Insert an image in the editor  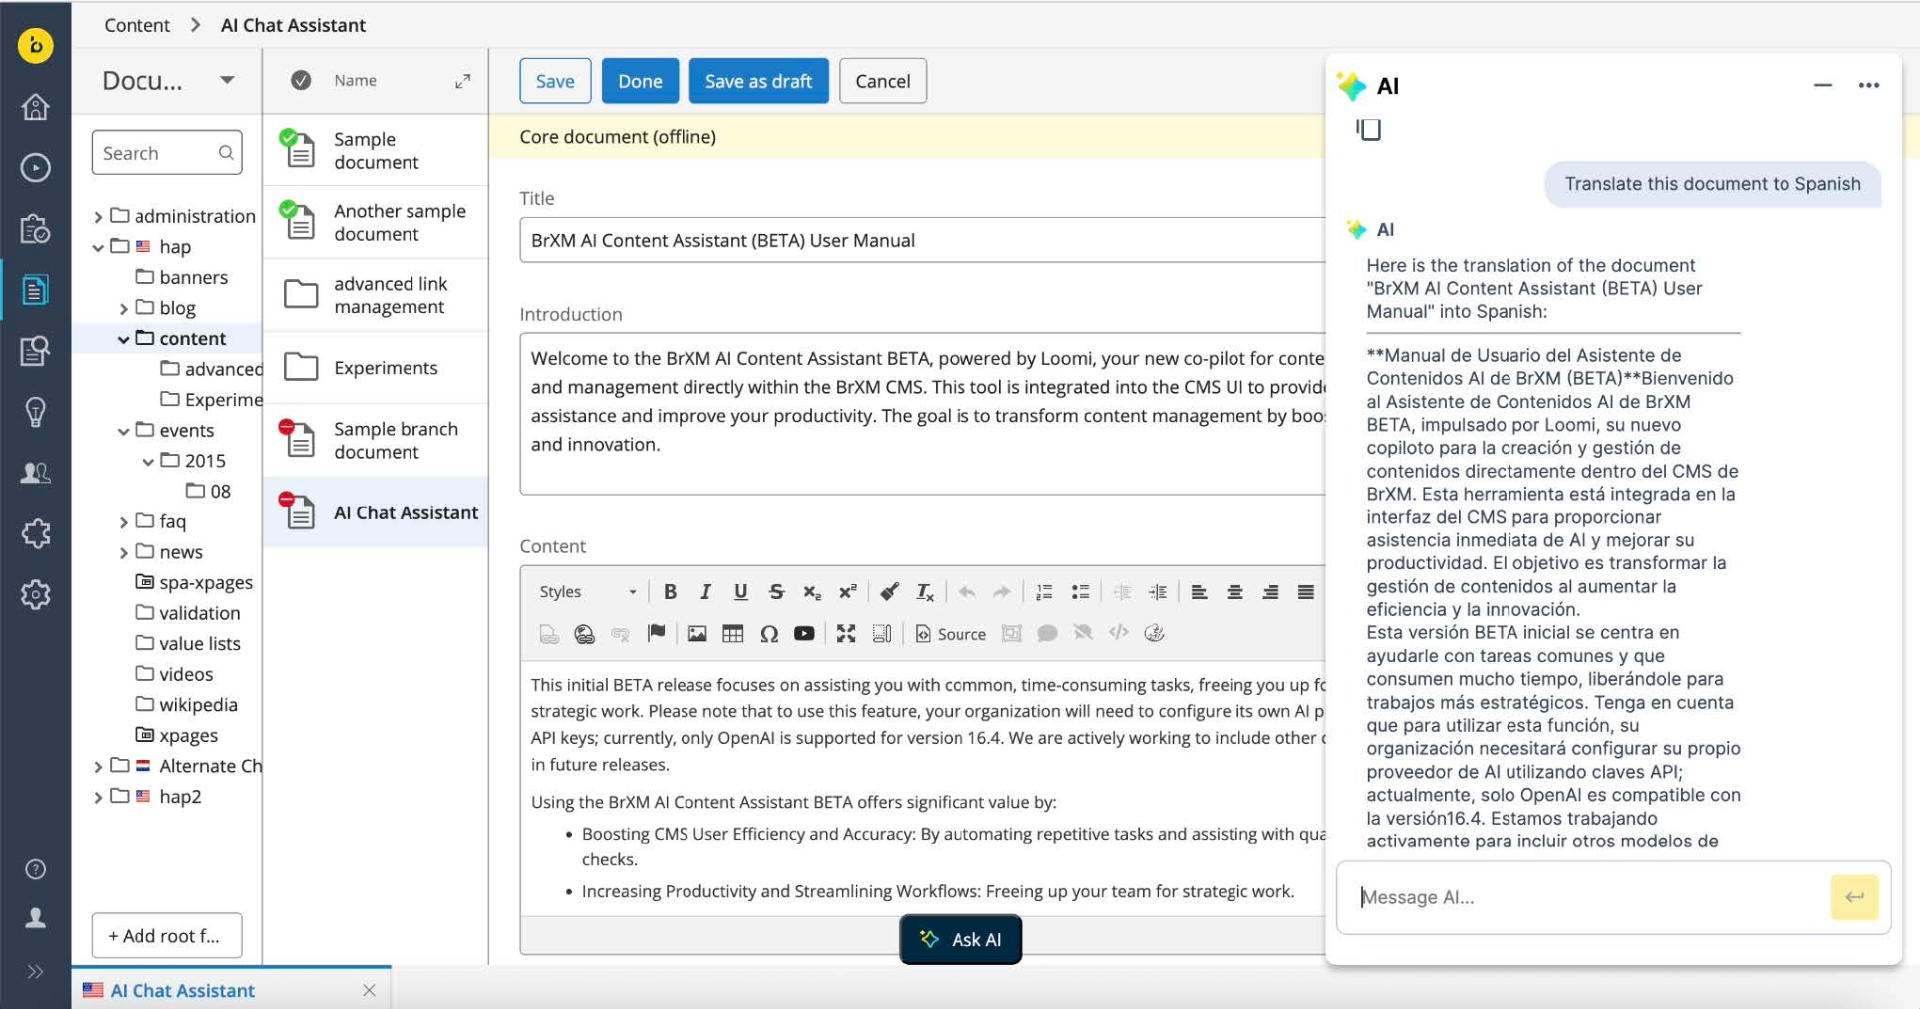(697, 634)
